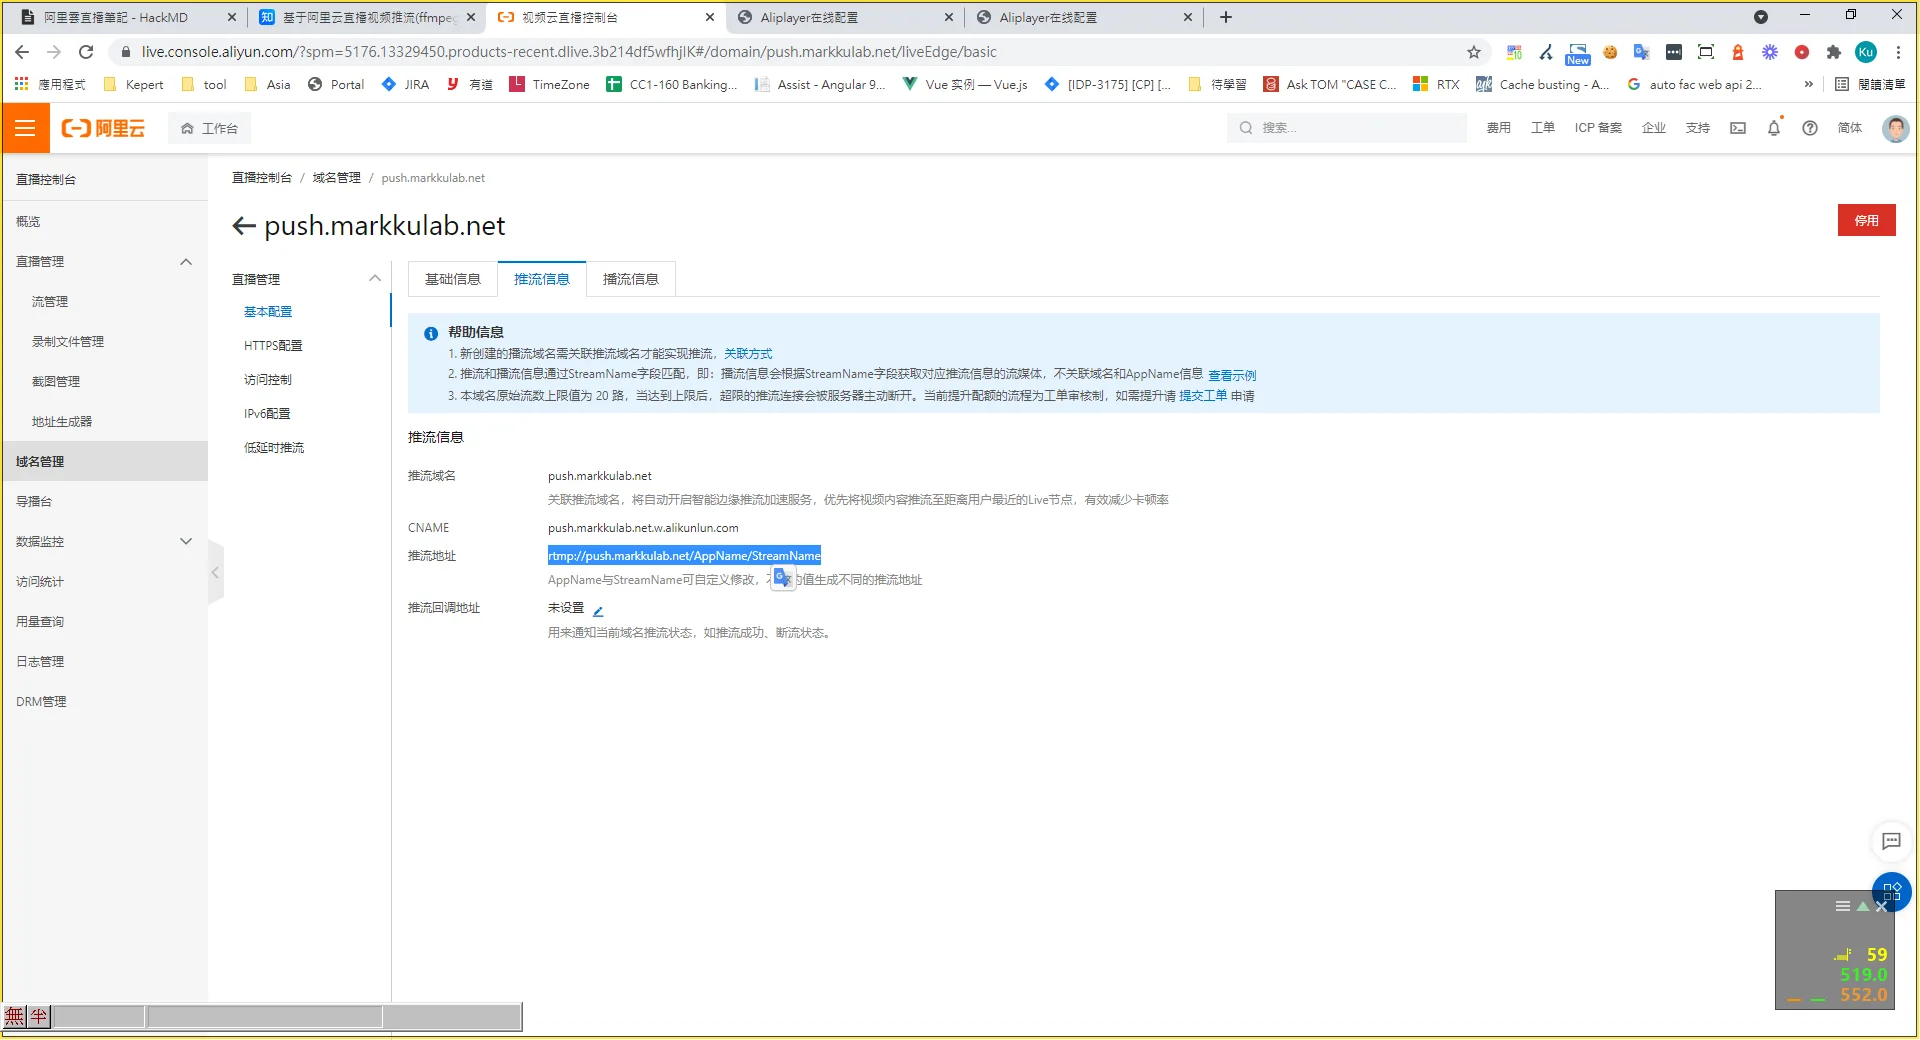
Task: Open the chat feedback icon
Action: coord(1890,841)
